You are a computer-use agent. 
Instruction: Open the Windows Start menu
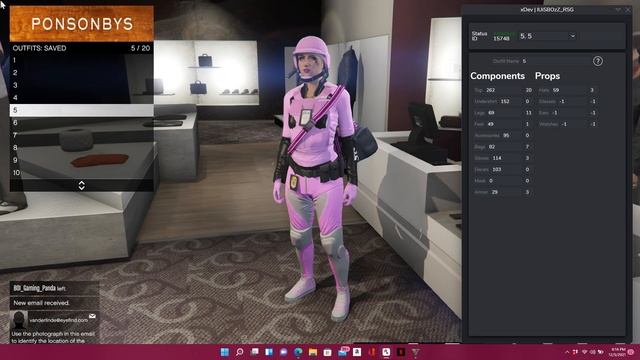click(224, 352)
